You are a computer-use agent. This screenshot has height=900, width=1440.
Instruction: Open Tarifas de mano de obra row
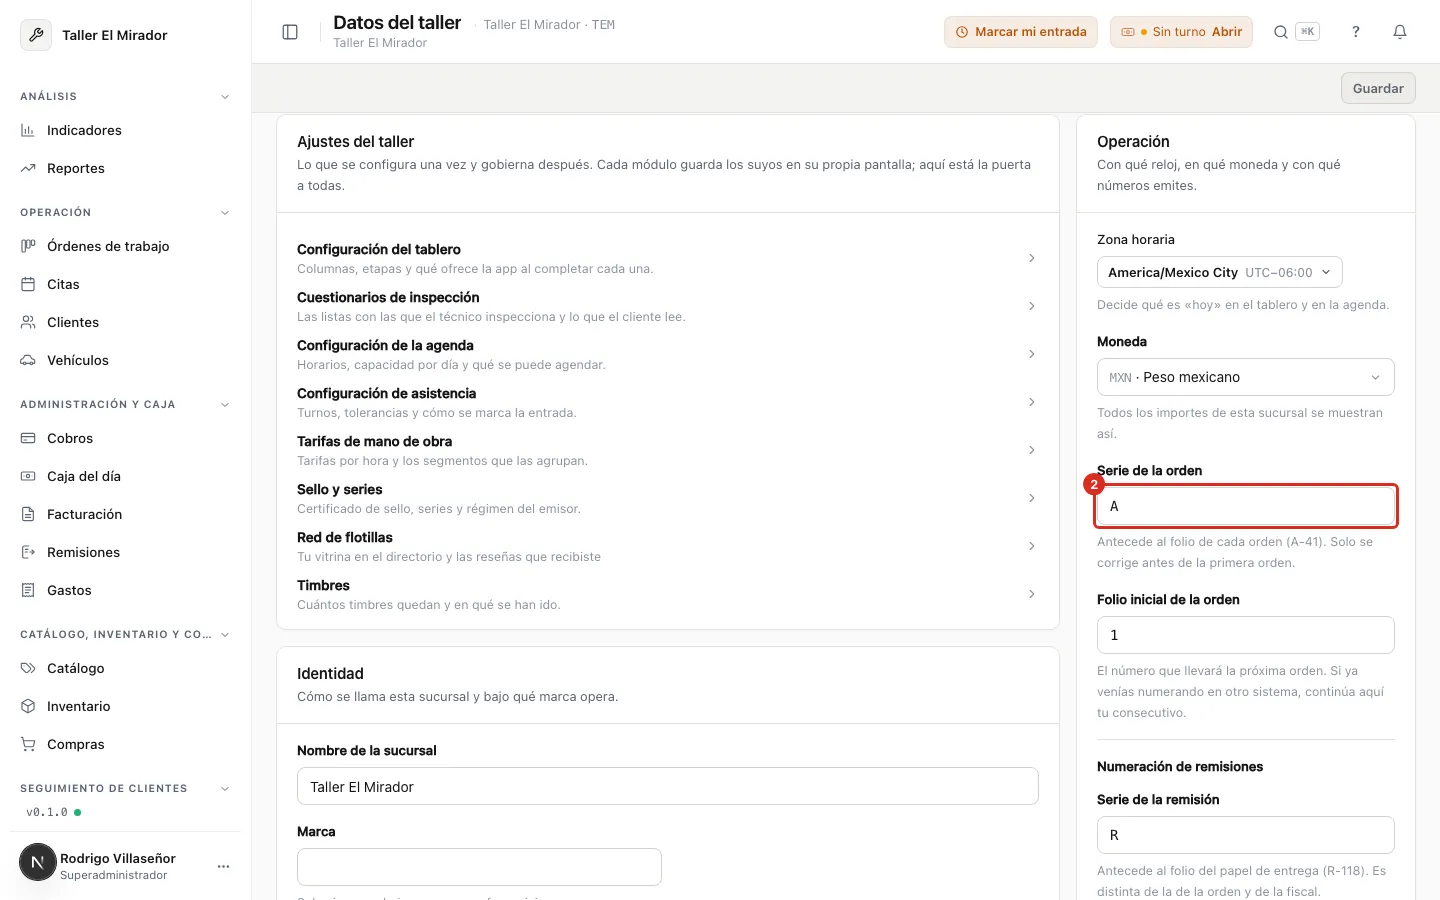(x=667, y=450)
